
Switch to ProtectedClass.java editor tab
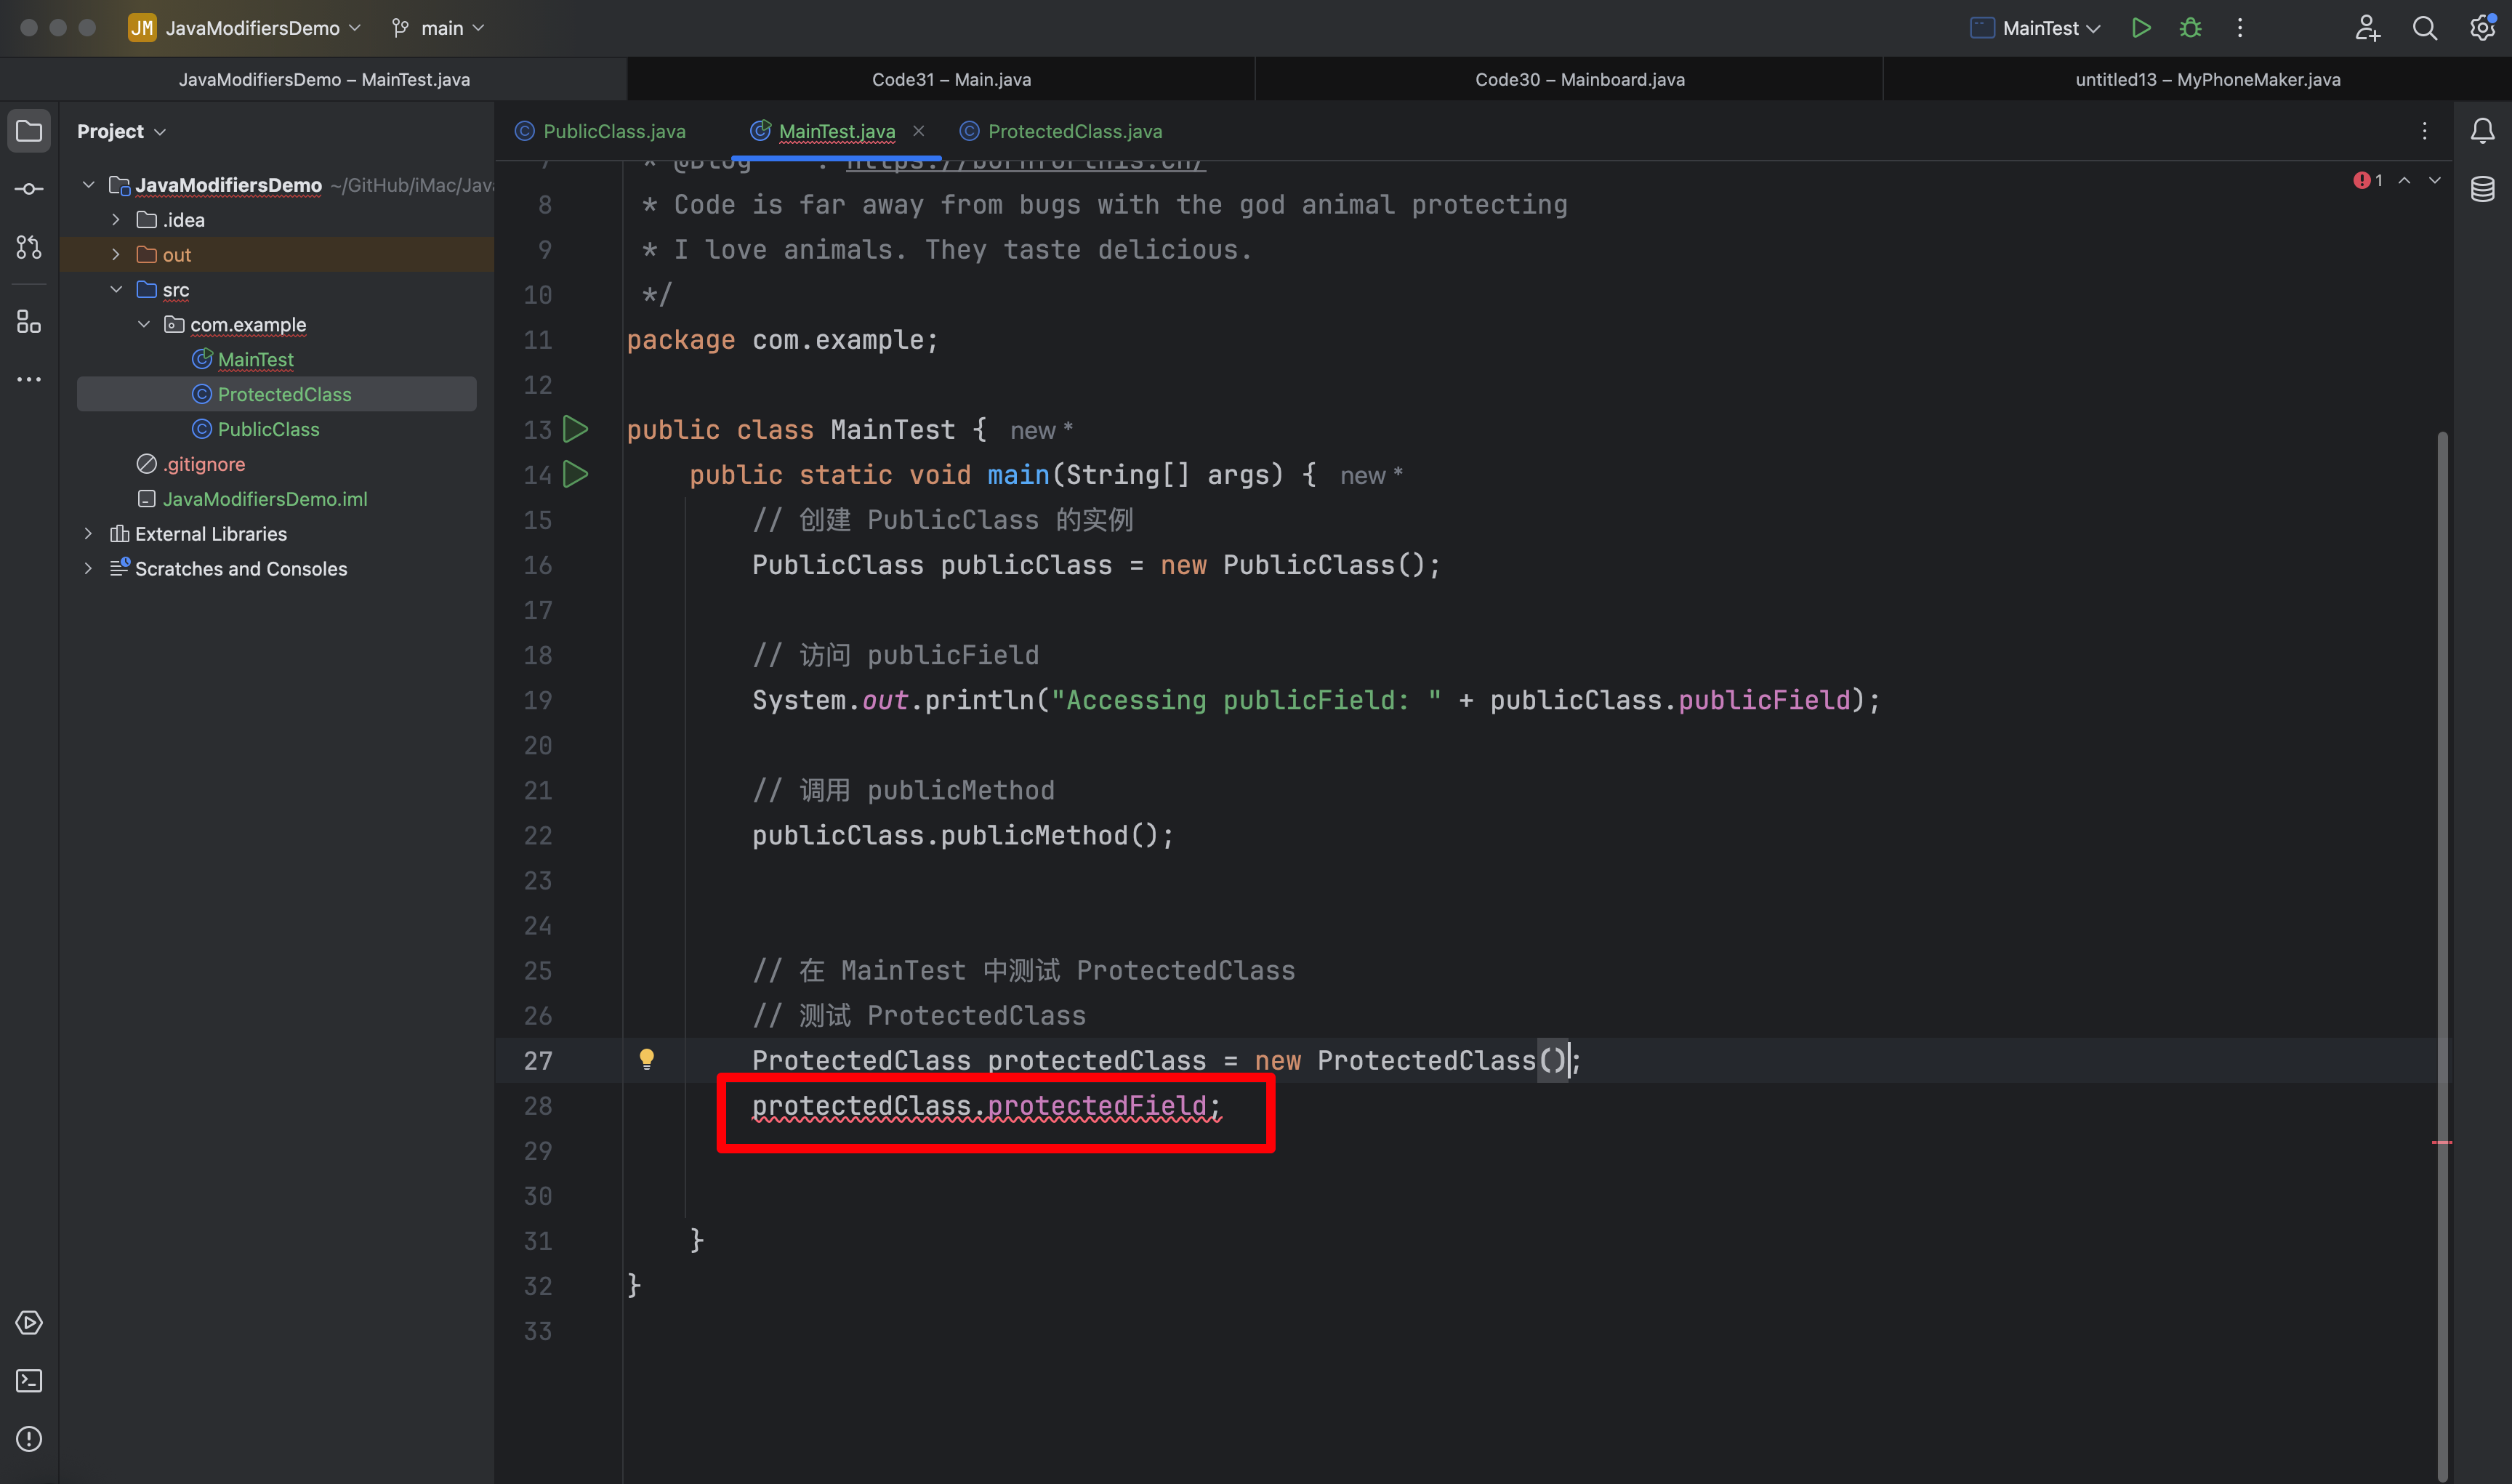(x=1062, y=131)
